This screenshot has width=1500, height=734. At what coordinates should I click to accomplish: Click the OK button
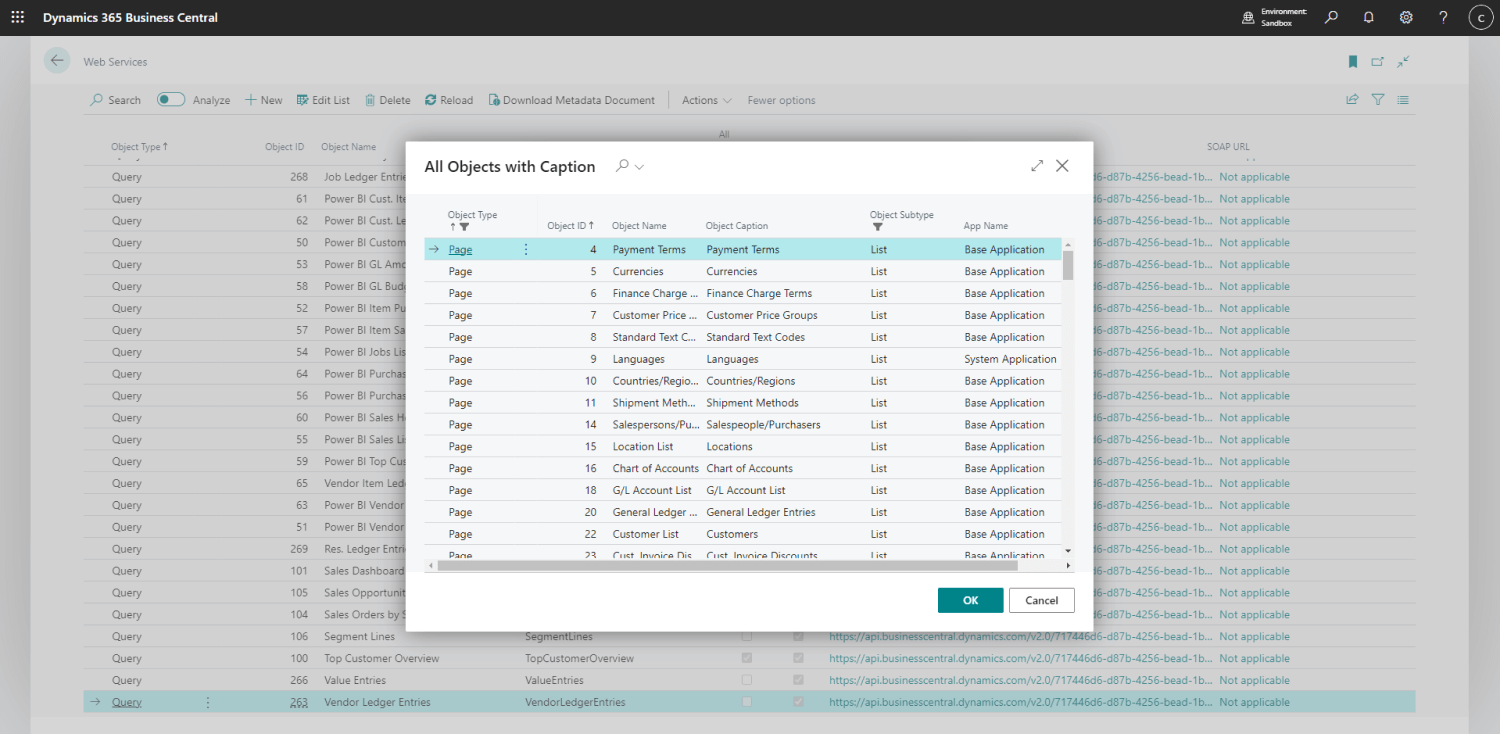click(970, 600)
